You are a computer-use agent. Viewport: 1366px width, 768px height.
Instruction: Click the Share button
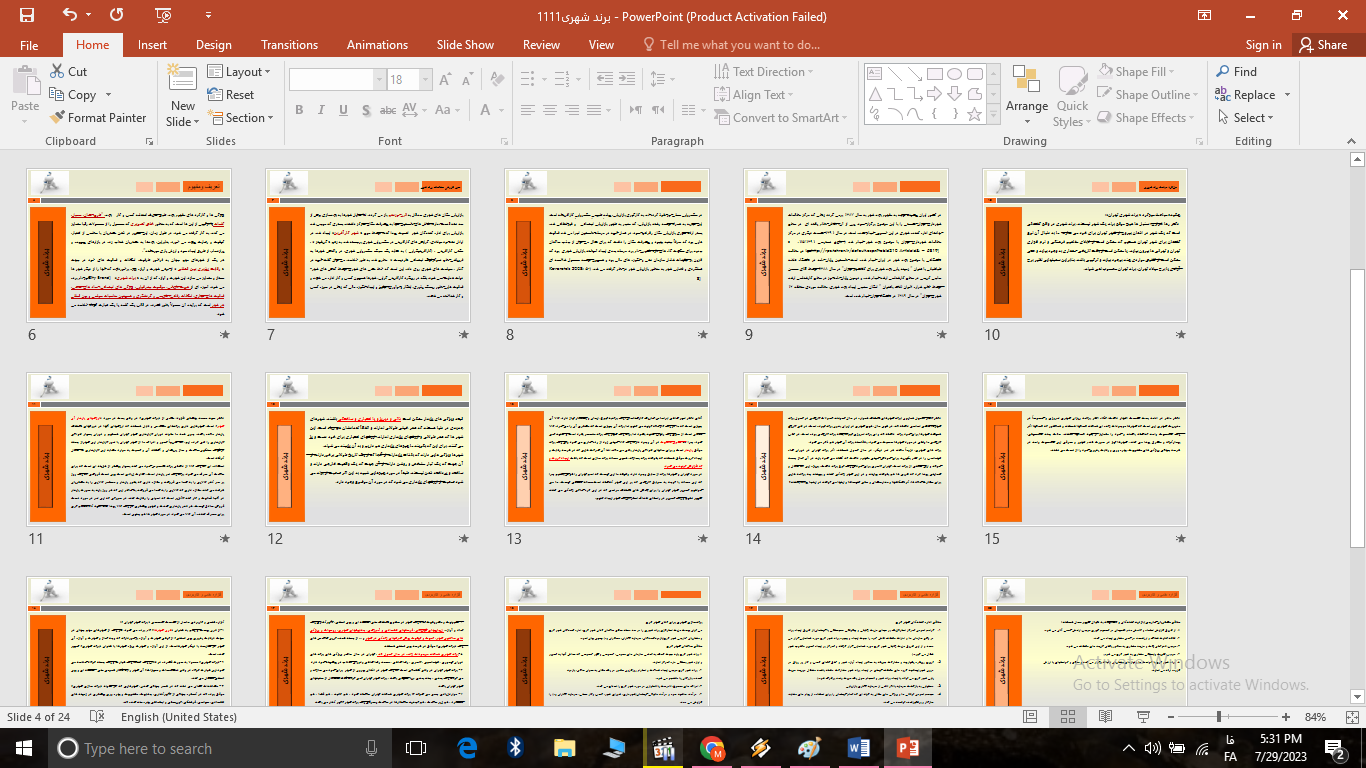click(1323, 45)
